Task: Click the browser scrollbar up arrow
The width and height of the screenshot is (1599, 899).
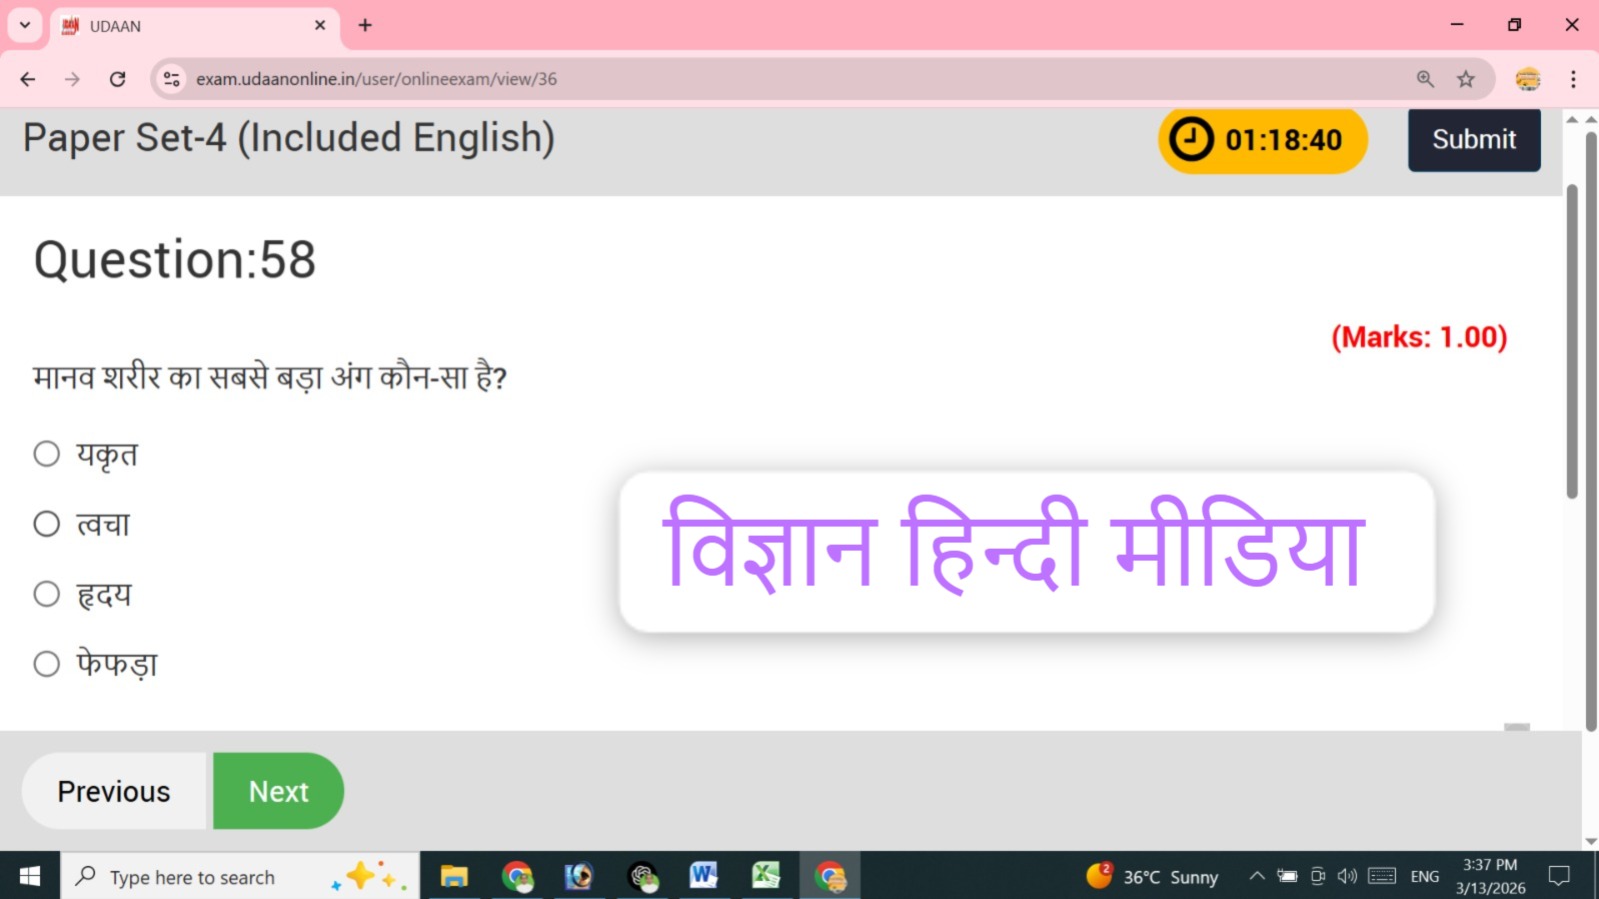Action: coord(1591,119)
